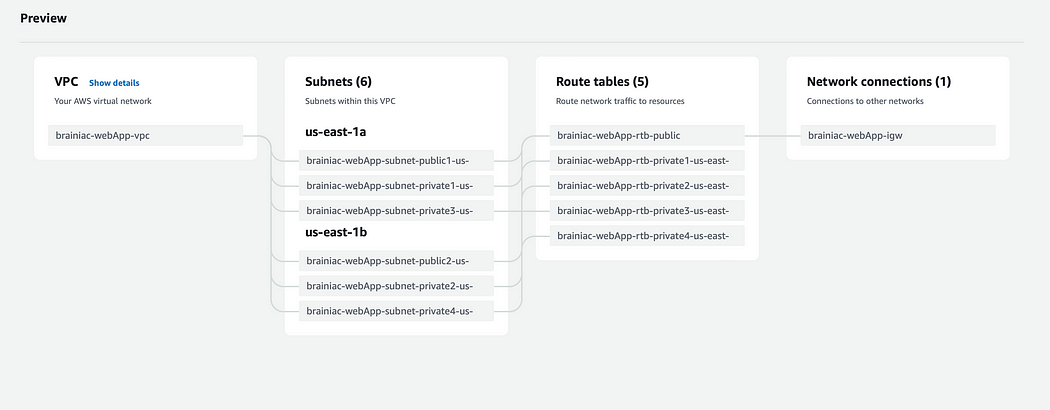1050x410 pixels.
Task: Select the brainiac-webApp-igw internet gateway
Action: coord(898,135)
